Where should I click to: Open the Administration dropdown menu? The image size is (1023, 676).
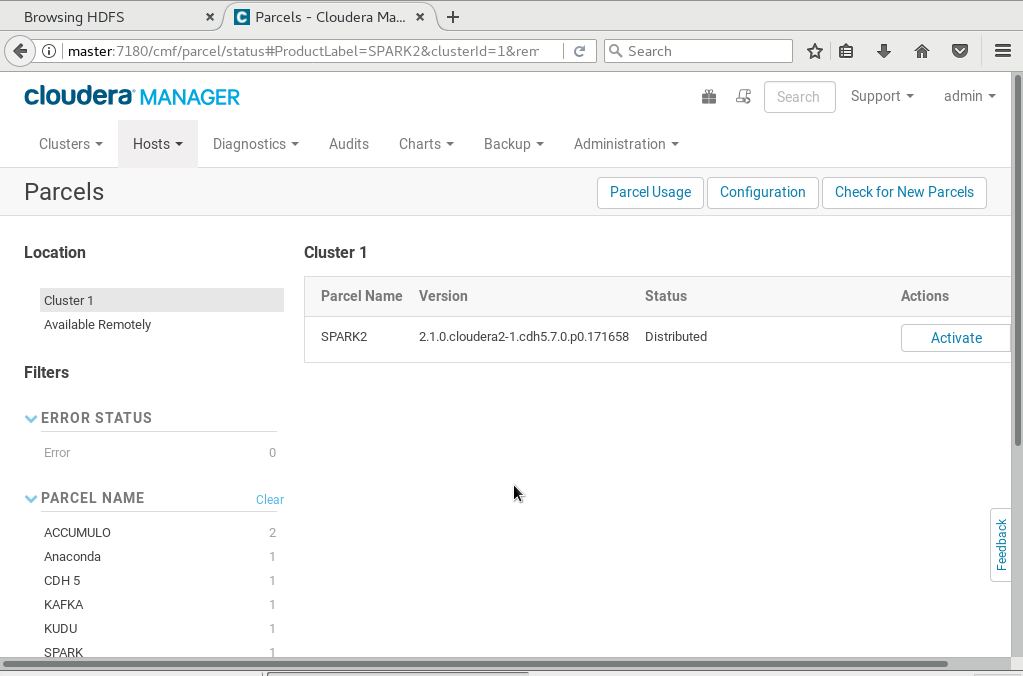[626, 144]
